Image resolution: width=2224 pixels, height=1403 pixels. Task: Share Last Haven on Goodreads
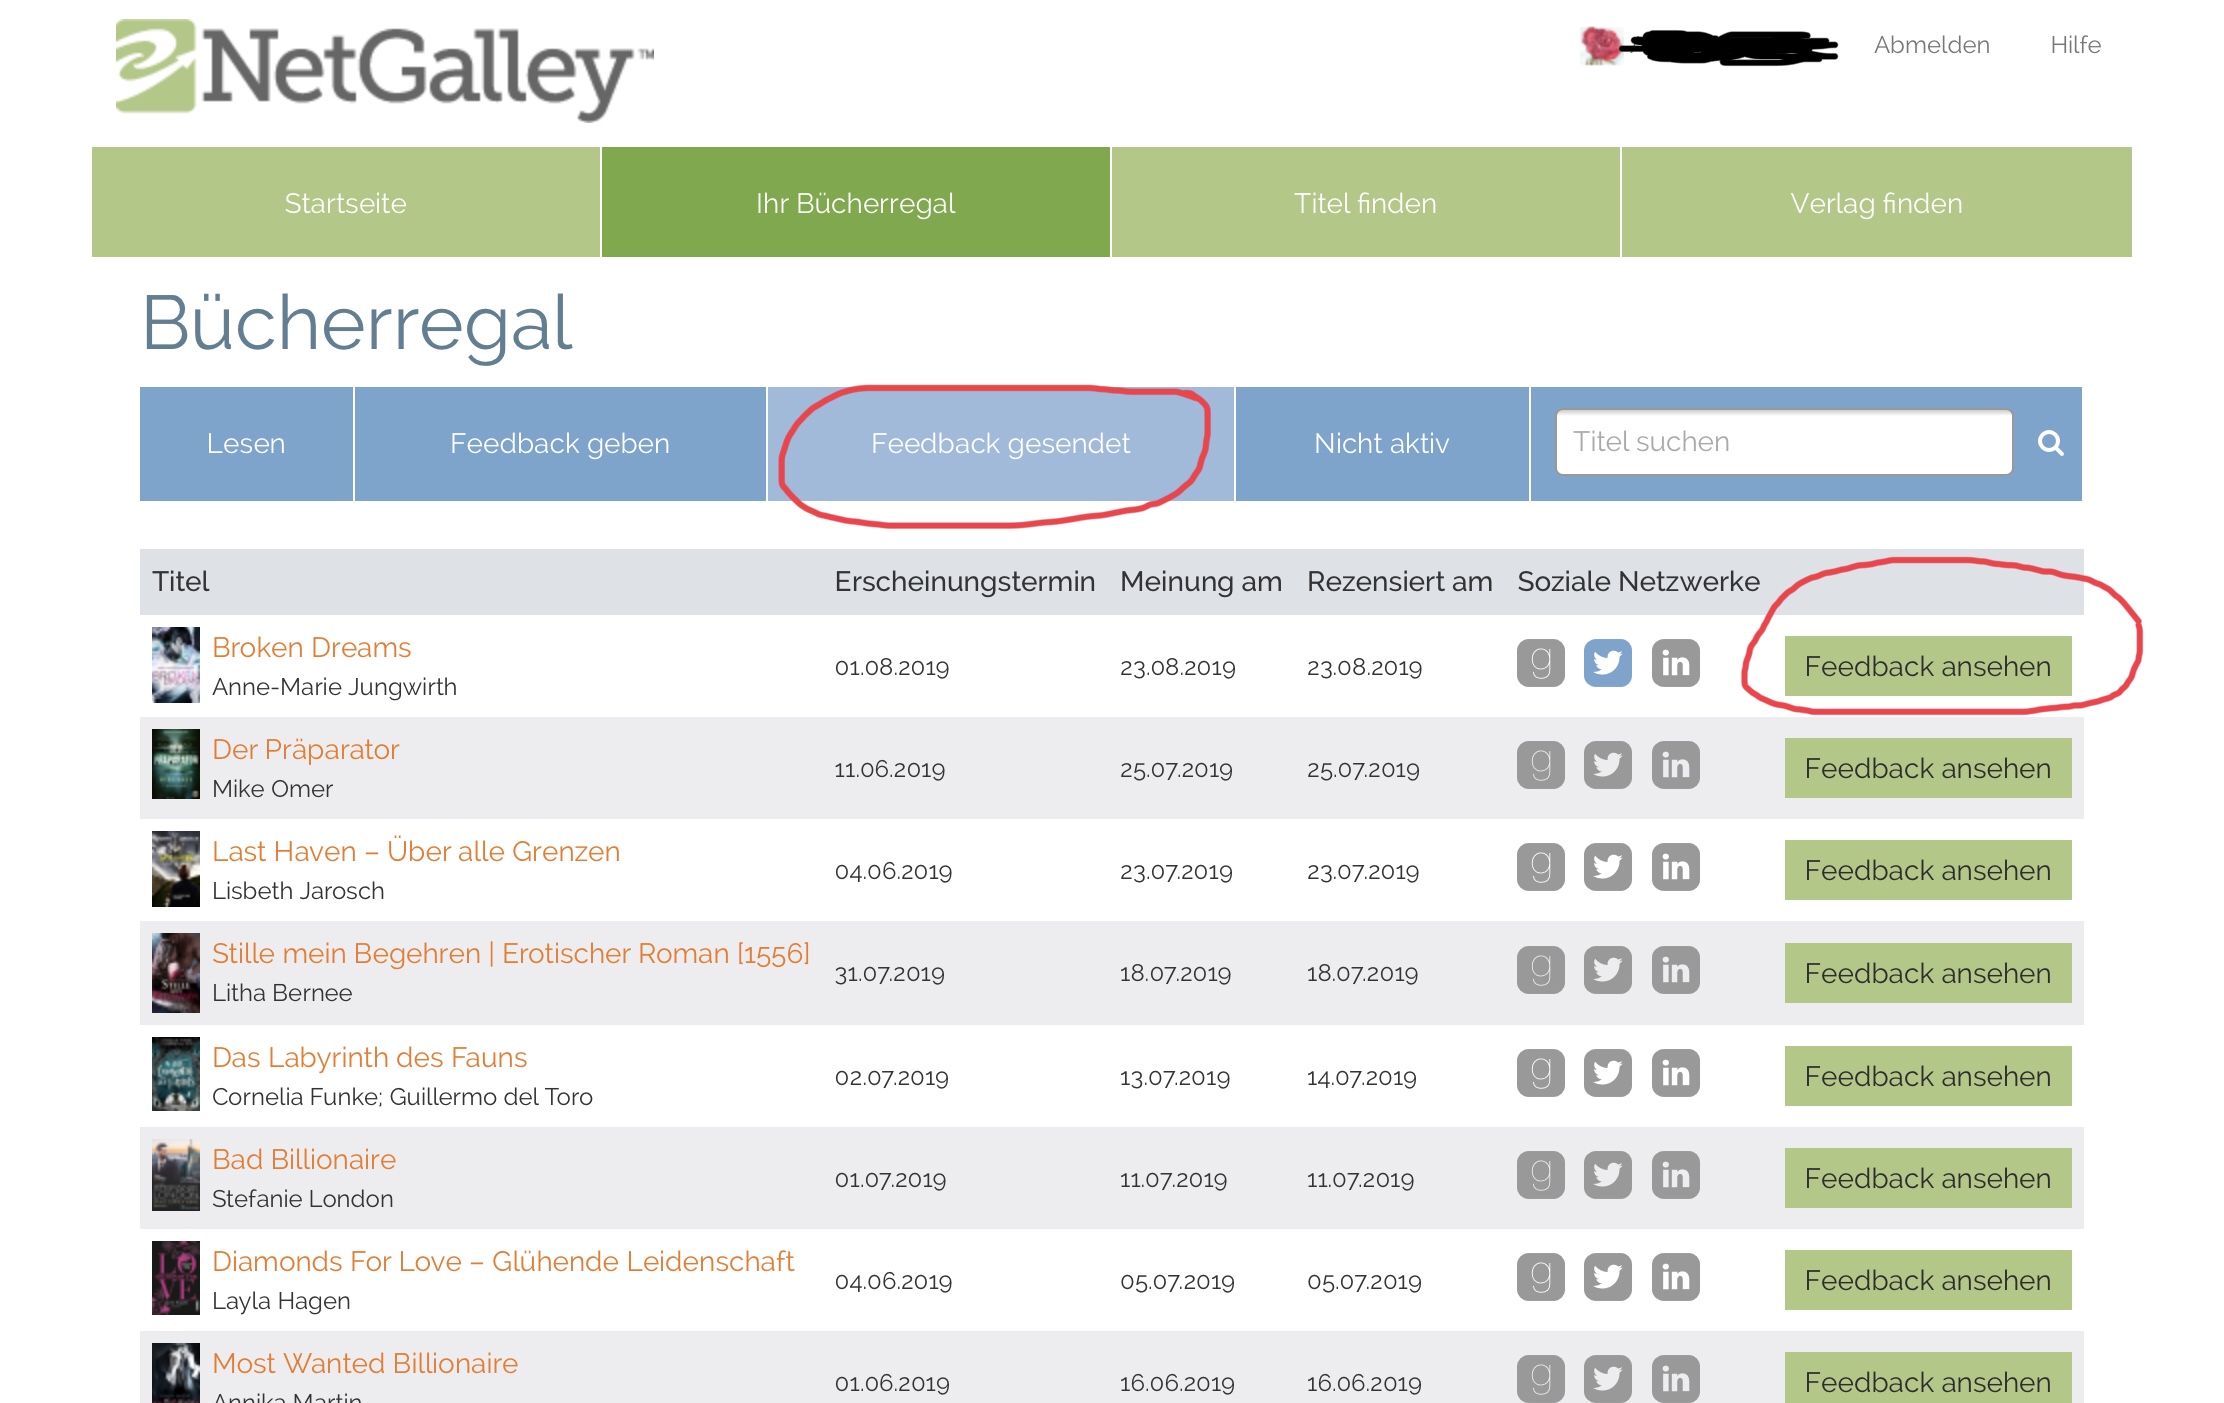1541,867
